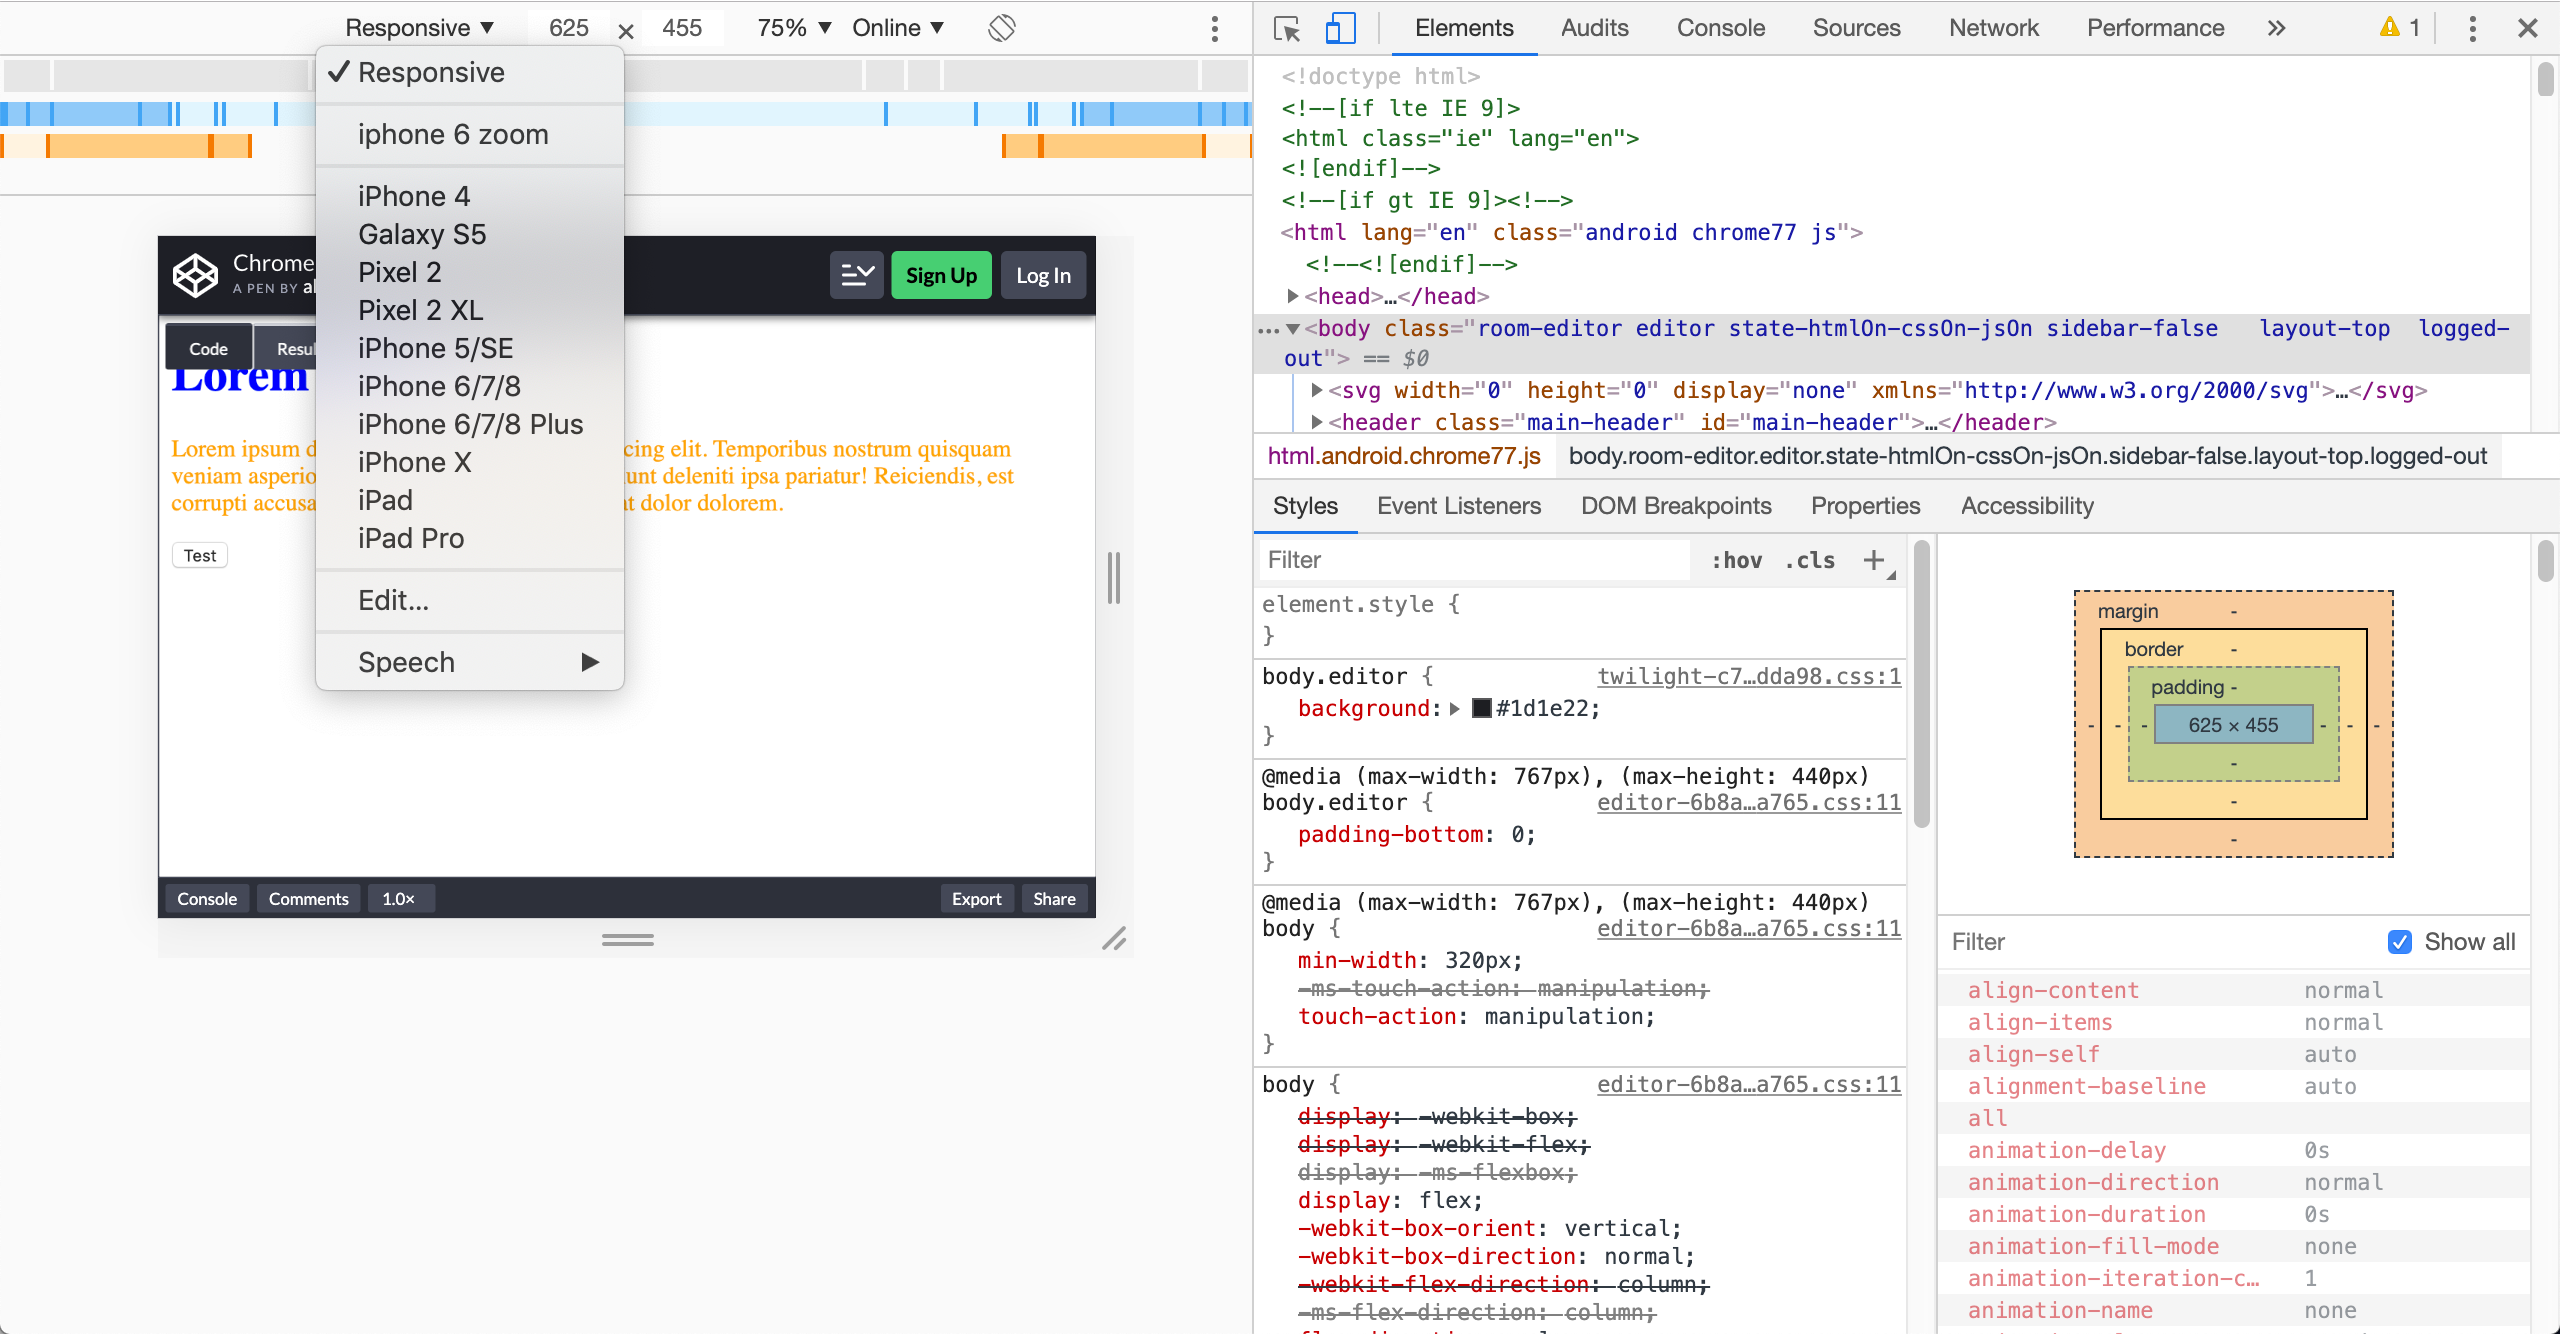The image size is (2560, 1334).
Task: Add a new style rule with plus icon
Action: [1872, 560]
